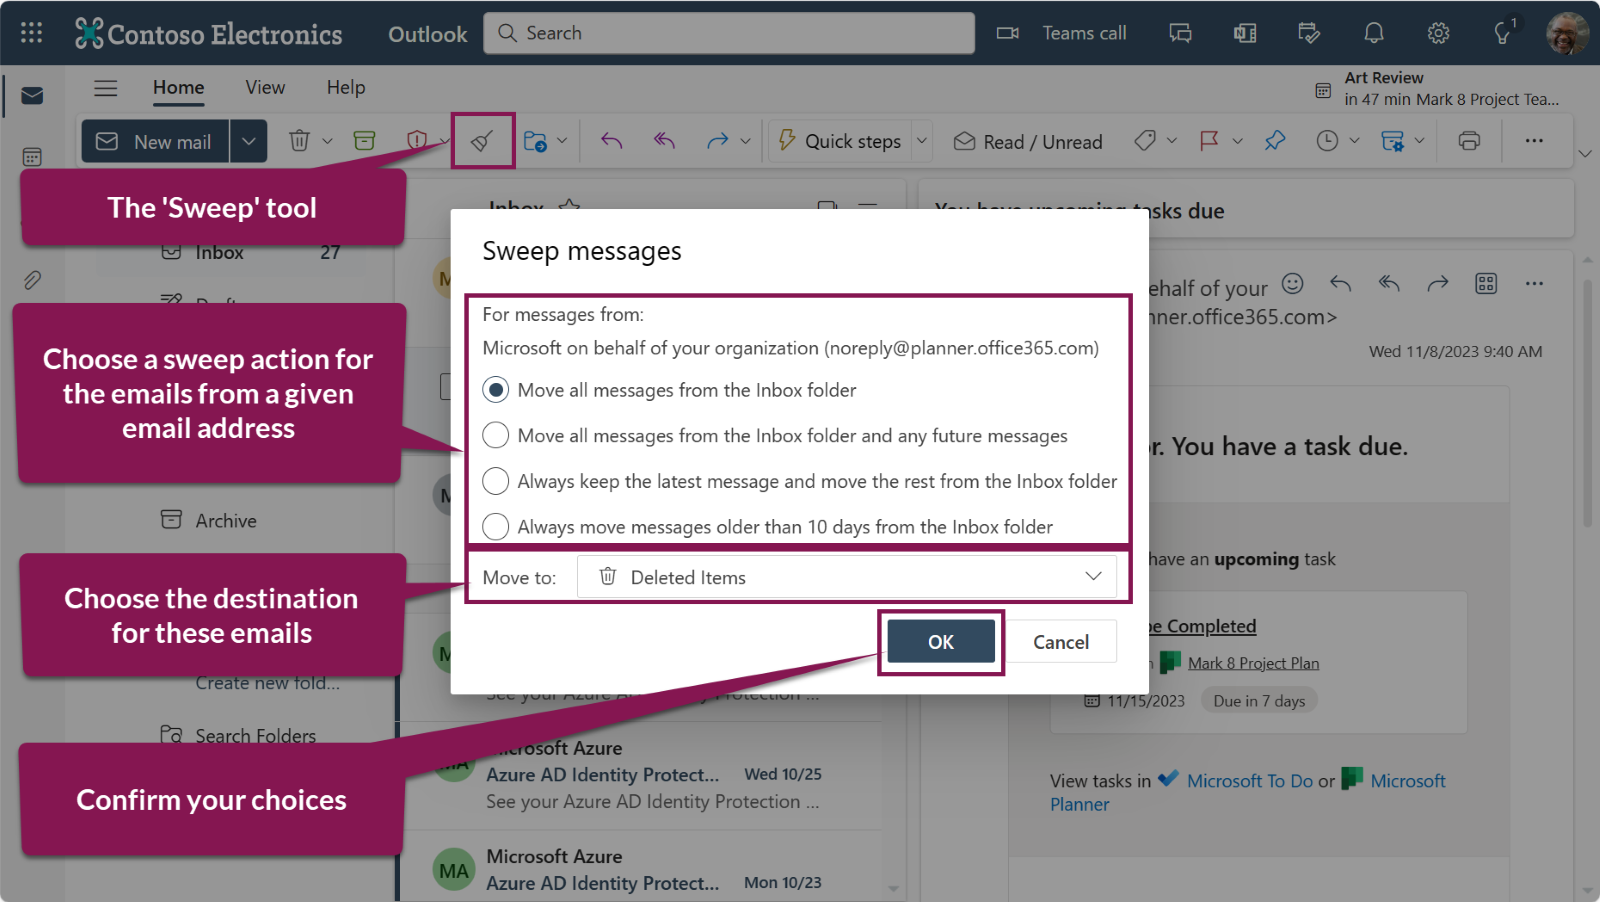The image size is (1600, 902).
Task: Open the Mail icon in left rail
Action: coord(32,95)
